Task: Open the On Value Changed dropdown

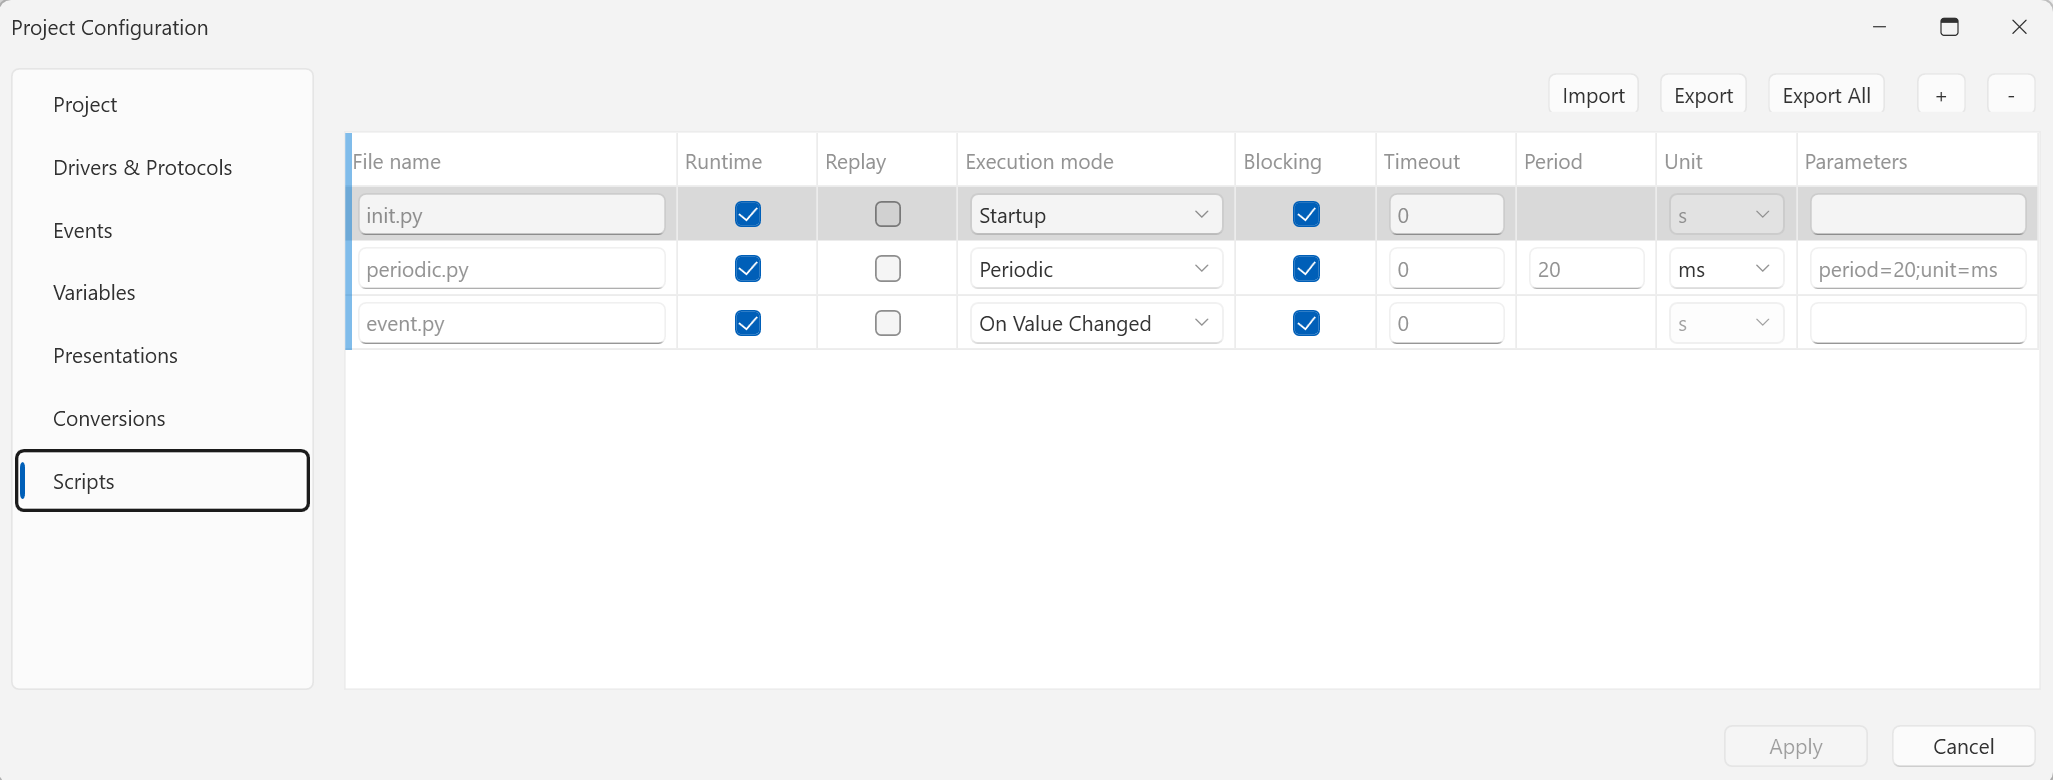Action: (x=1096, y=323)
